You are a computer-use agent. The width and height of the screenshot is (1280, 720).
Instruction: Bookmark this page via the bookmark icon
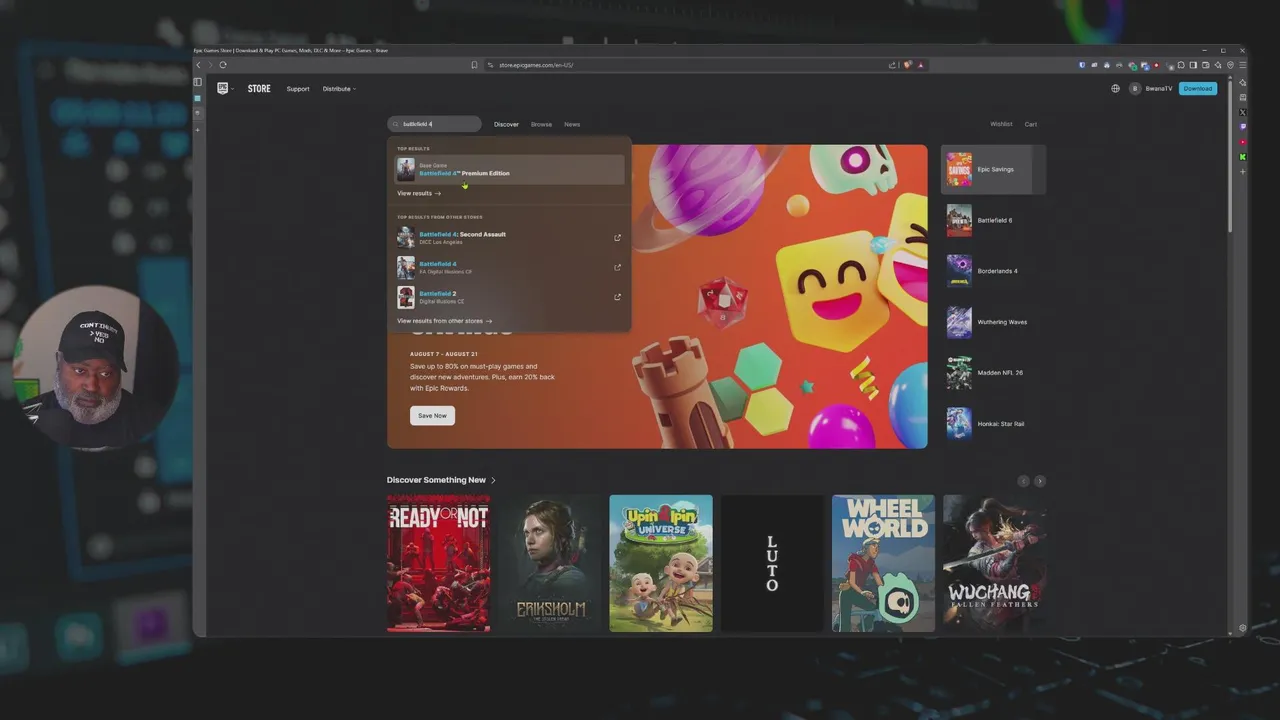(474, 65)
